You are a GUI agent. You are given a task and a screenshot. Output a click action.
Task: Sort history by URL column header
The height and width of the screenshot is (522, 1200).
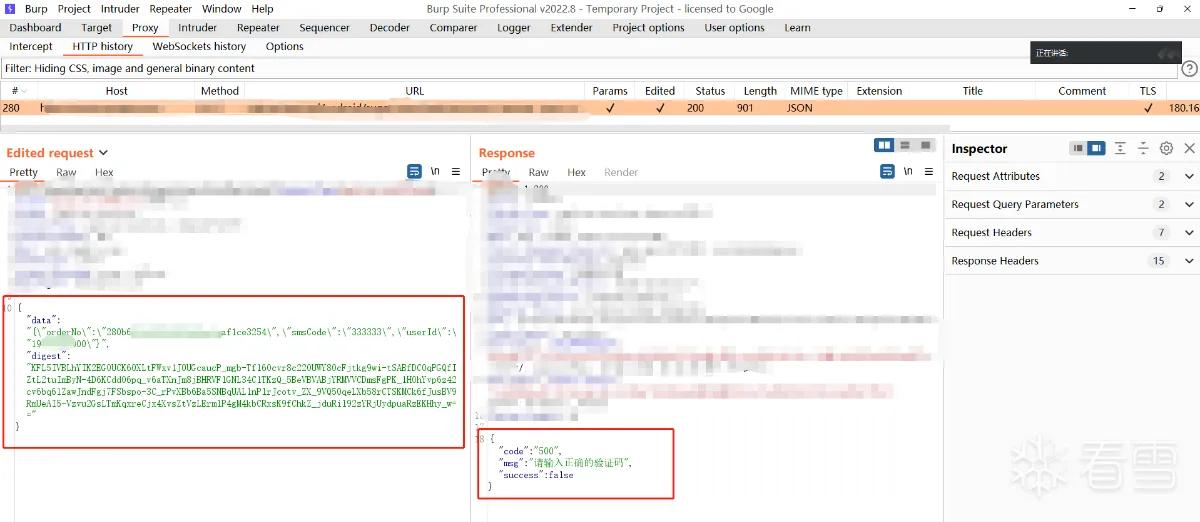click(415, 91)
